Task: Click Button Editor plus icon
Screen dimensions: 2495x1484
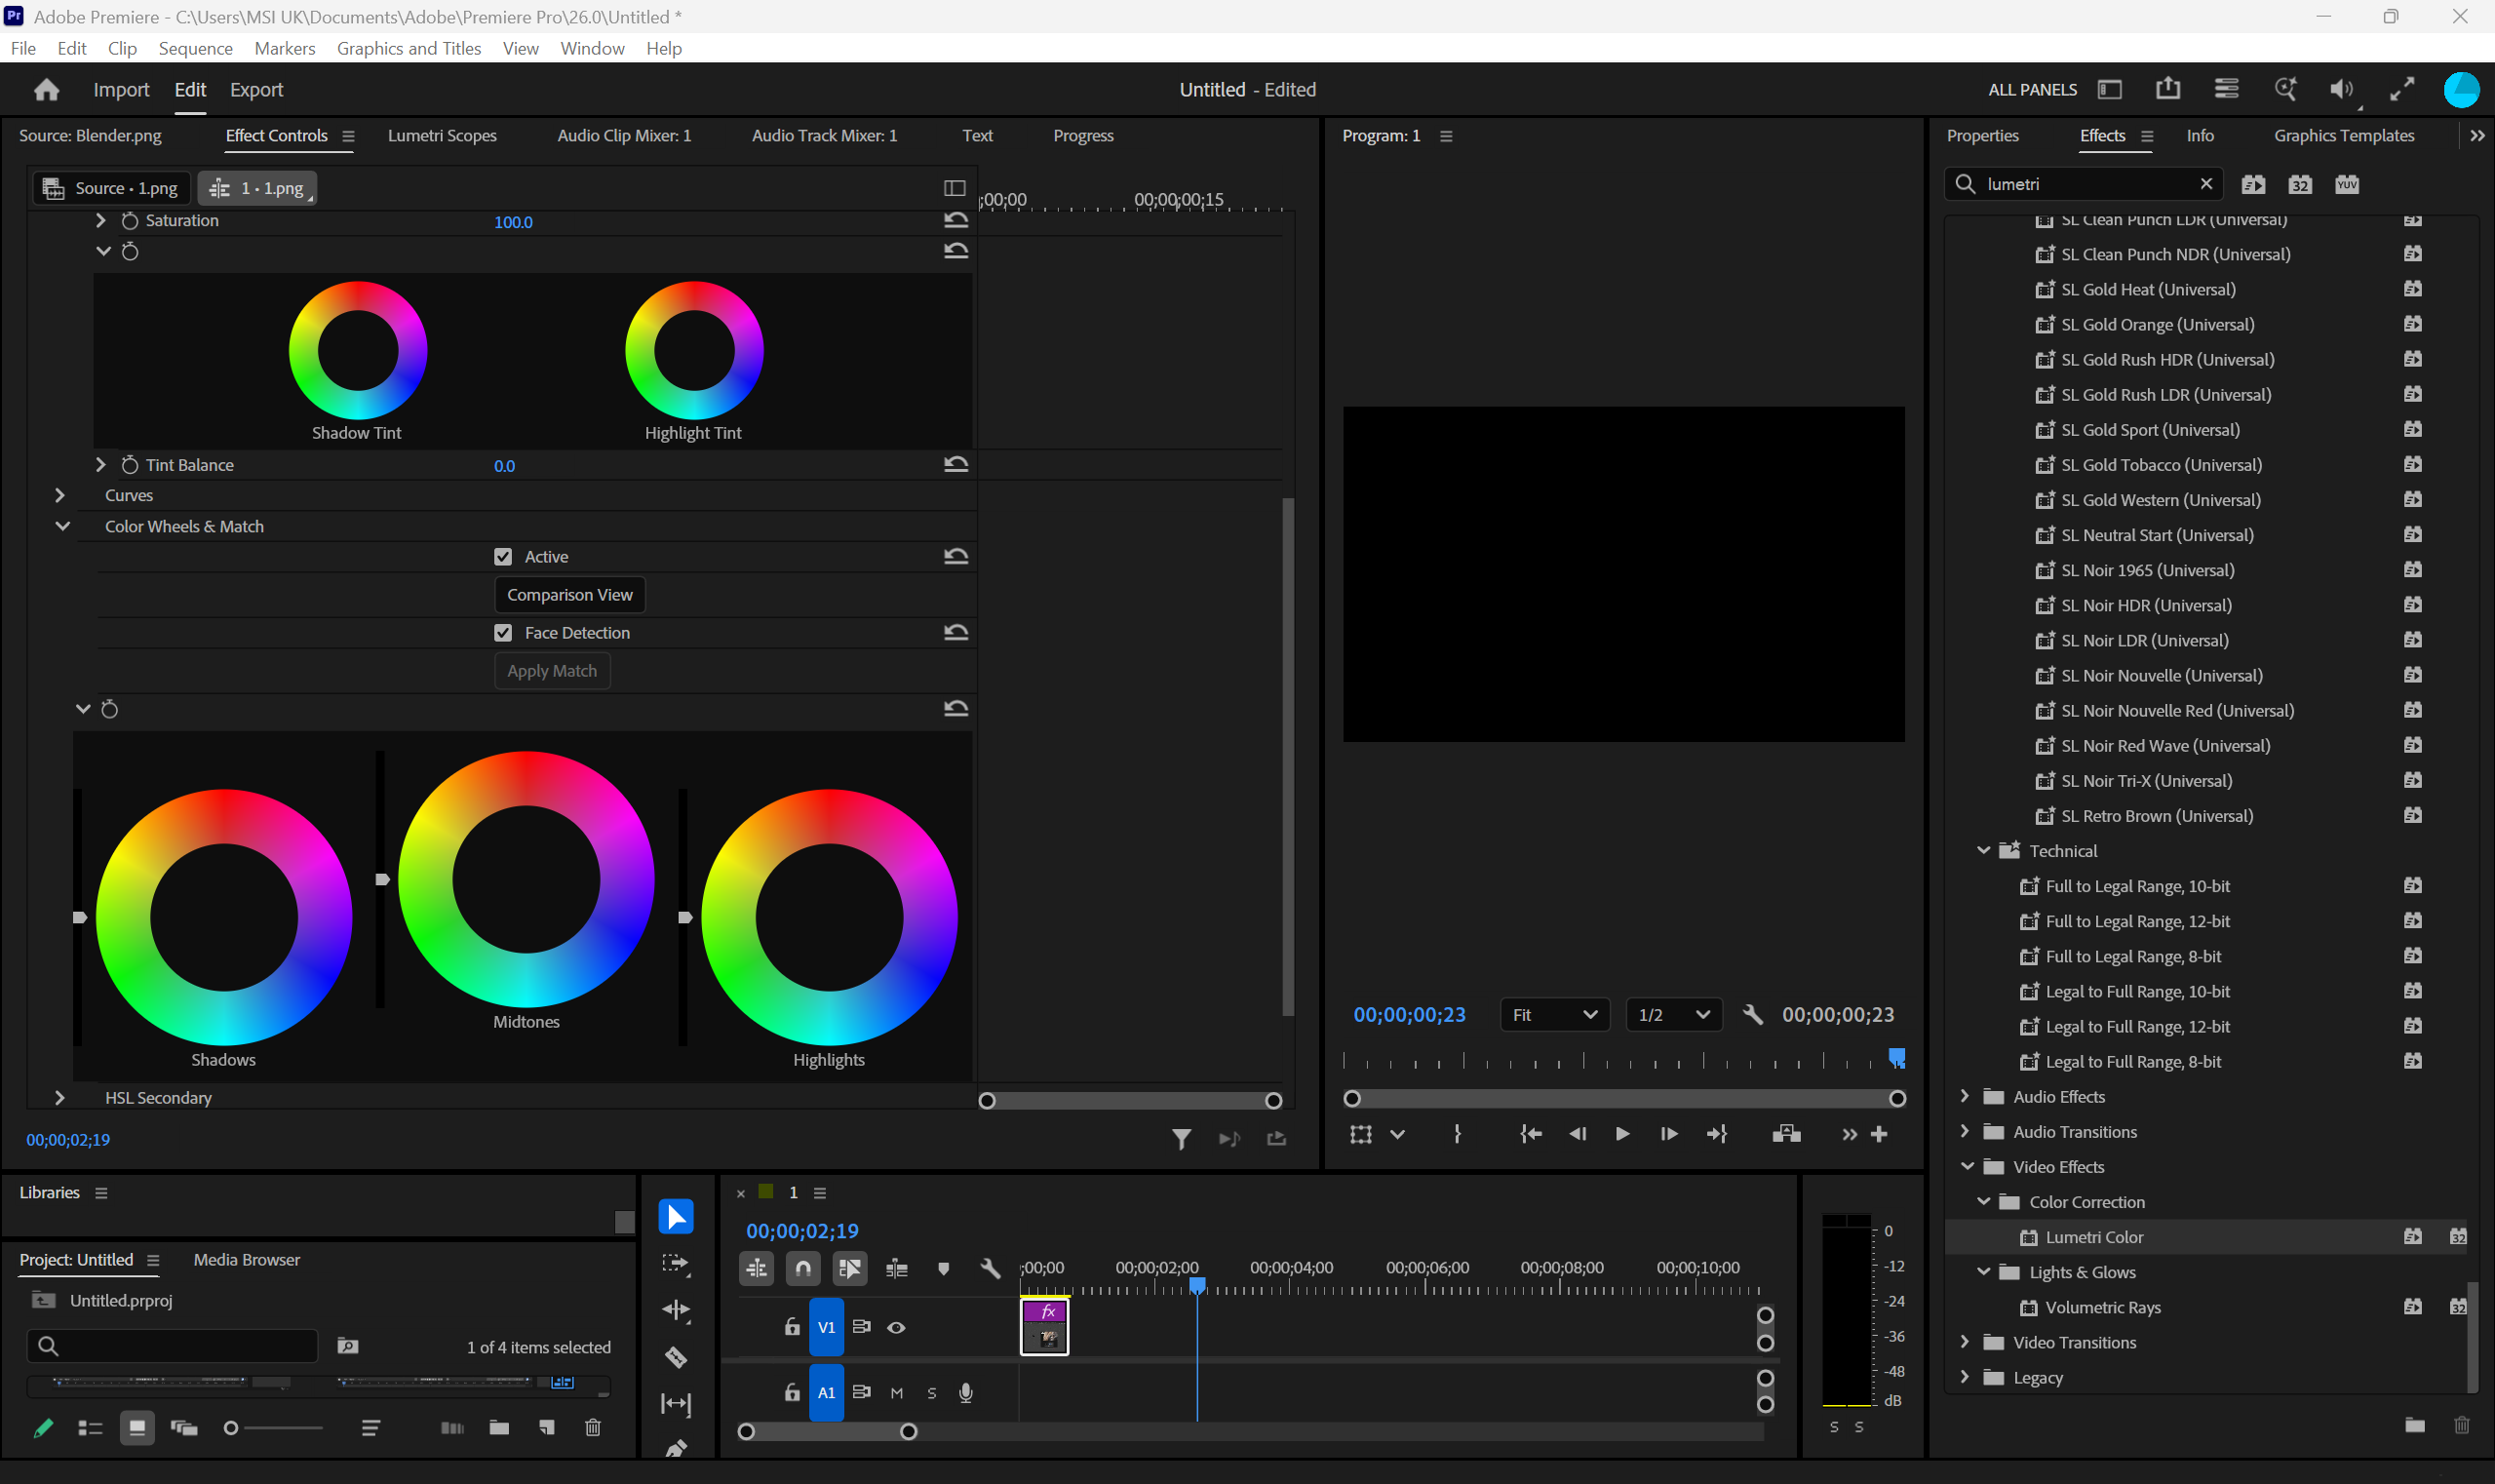Action: click(1879, 1134)
